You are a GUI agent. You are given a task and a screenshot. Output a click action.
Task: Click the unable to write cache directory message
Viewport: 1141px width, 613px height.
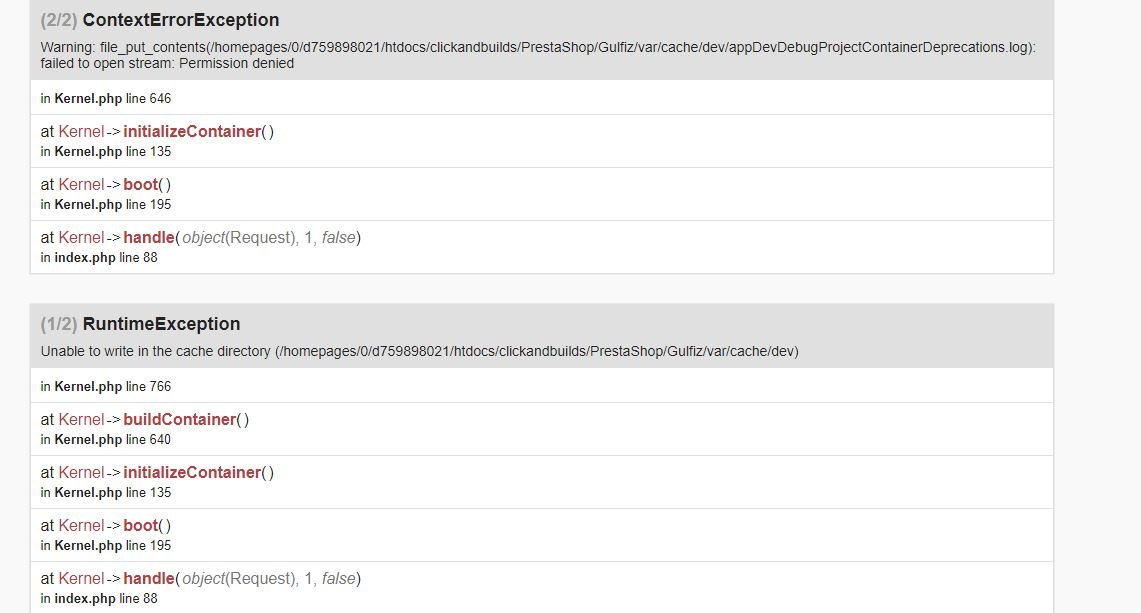[419, 352]
